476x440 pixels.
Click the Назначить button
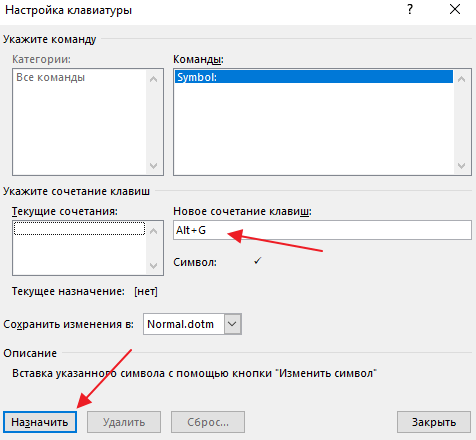coord(40,422)
